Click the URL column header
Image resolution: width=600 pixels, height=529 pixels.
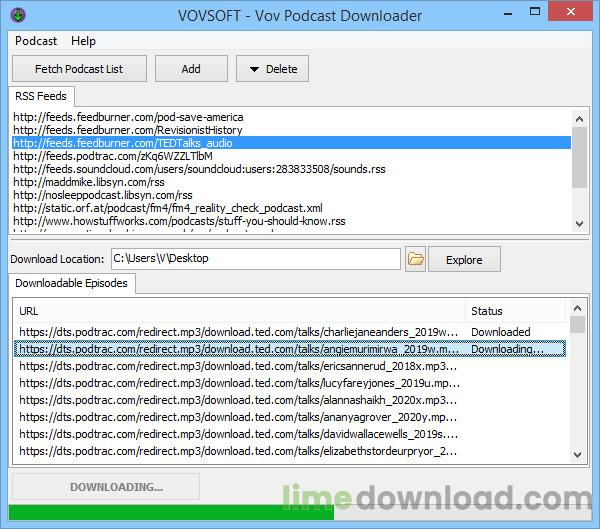240,311
